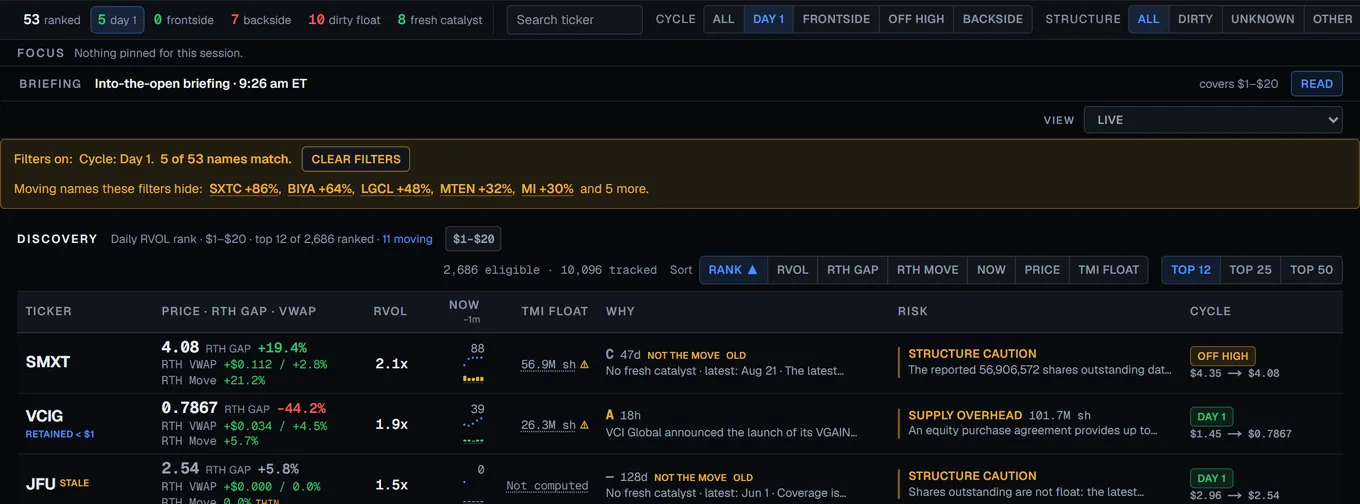The height and width of the screenshot is (504, 1360).
Task: Toggle the '5 day 1' summary chip
Action: (x=117, y=19)
